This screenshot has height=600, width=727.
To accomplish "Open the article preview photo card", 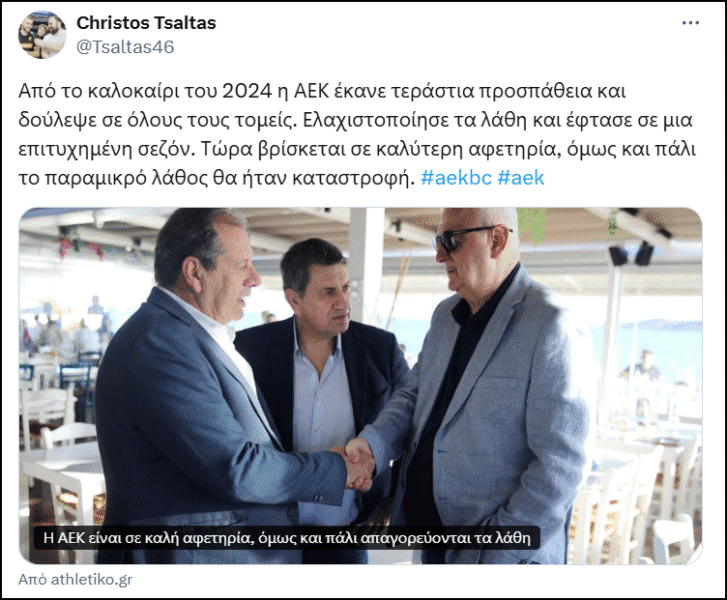I will 360,386.
